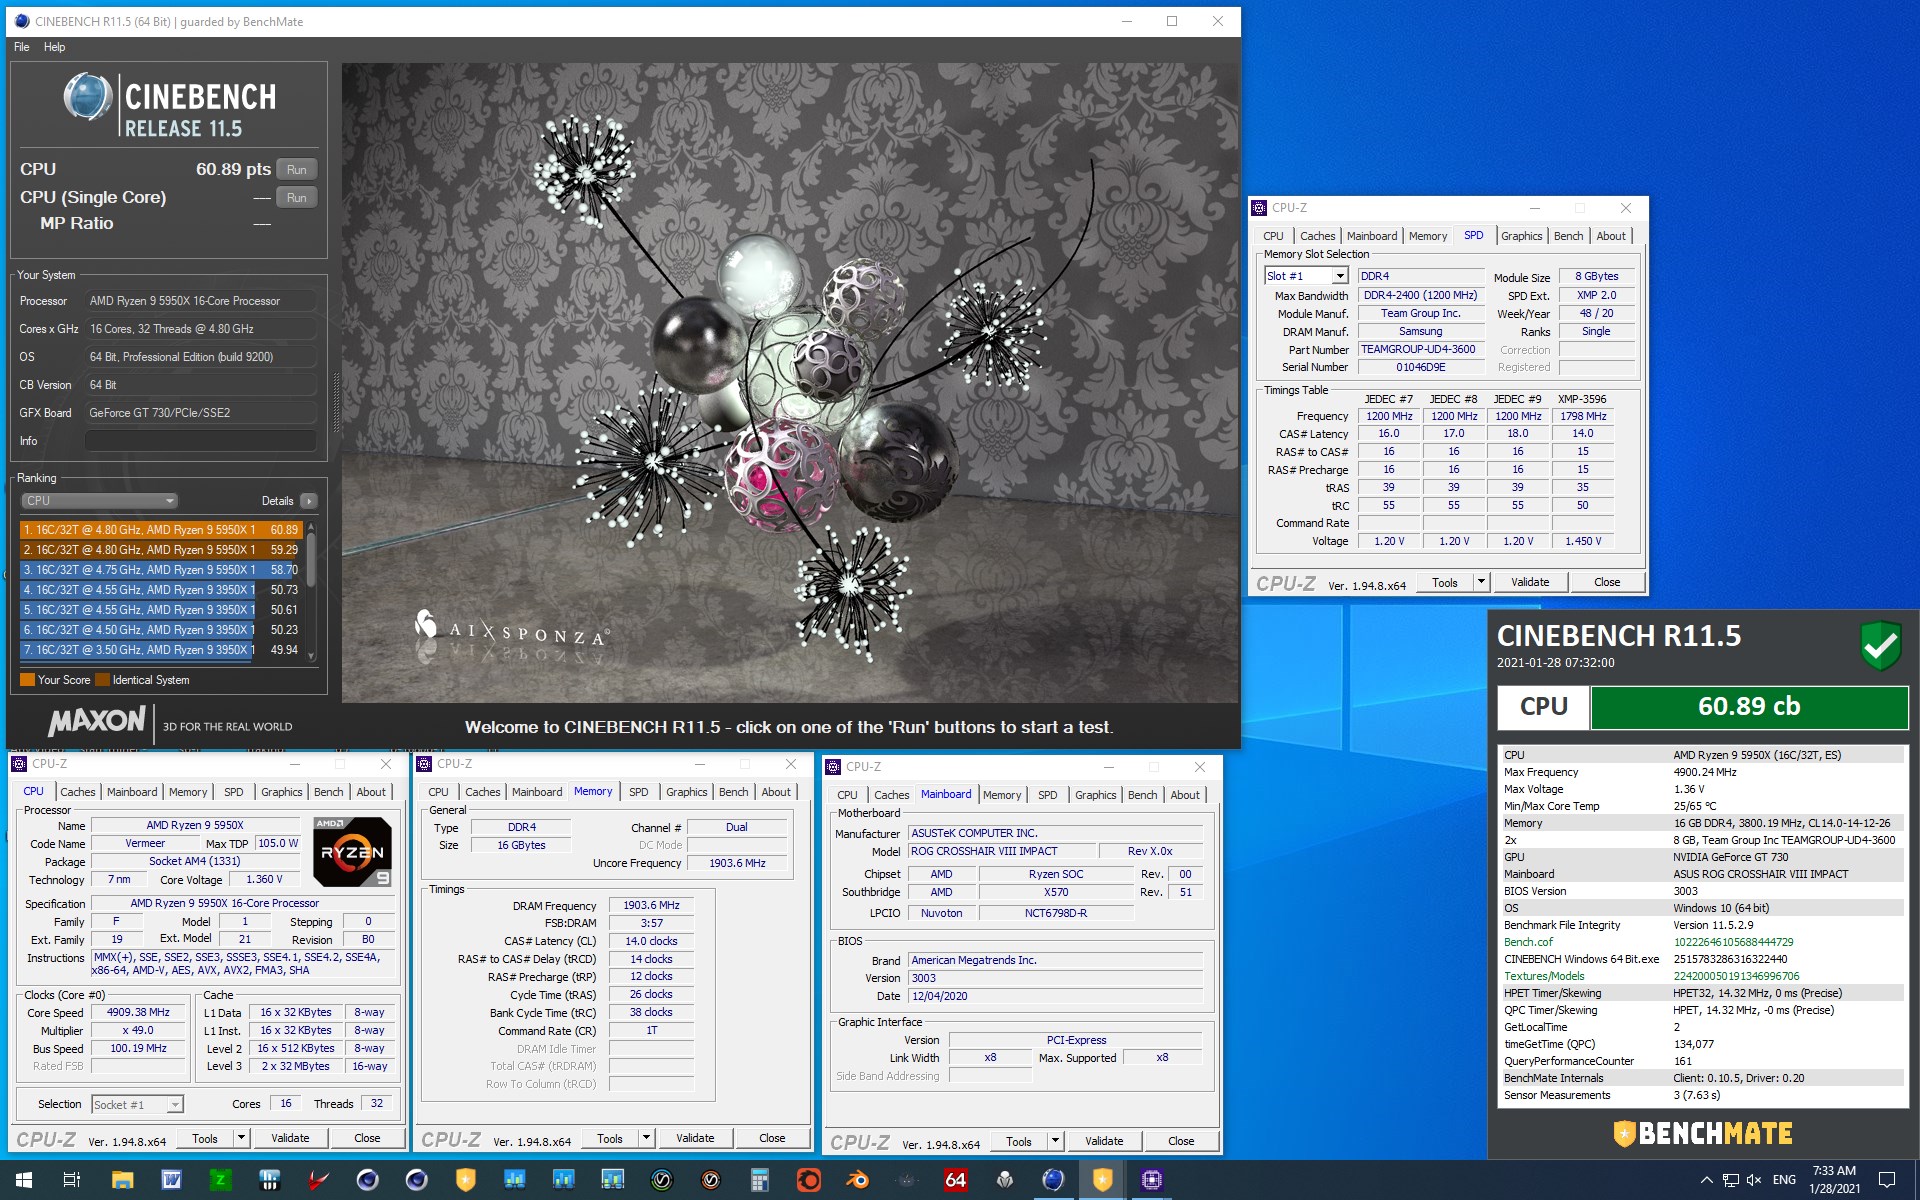Select ranking entry 4 with score 50.73

[x=161, y=590]
